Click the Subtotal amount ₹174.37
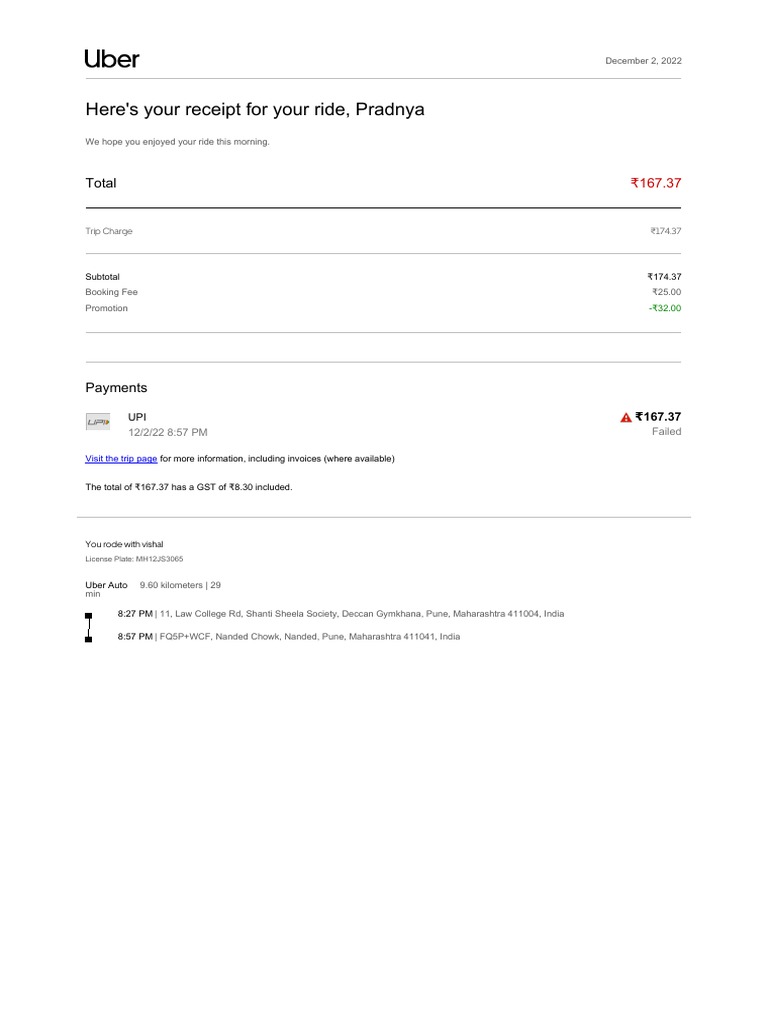This screenshot has width=768, height=1024. tap(664, 277)
